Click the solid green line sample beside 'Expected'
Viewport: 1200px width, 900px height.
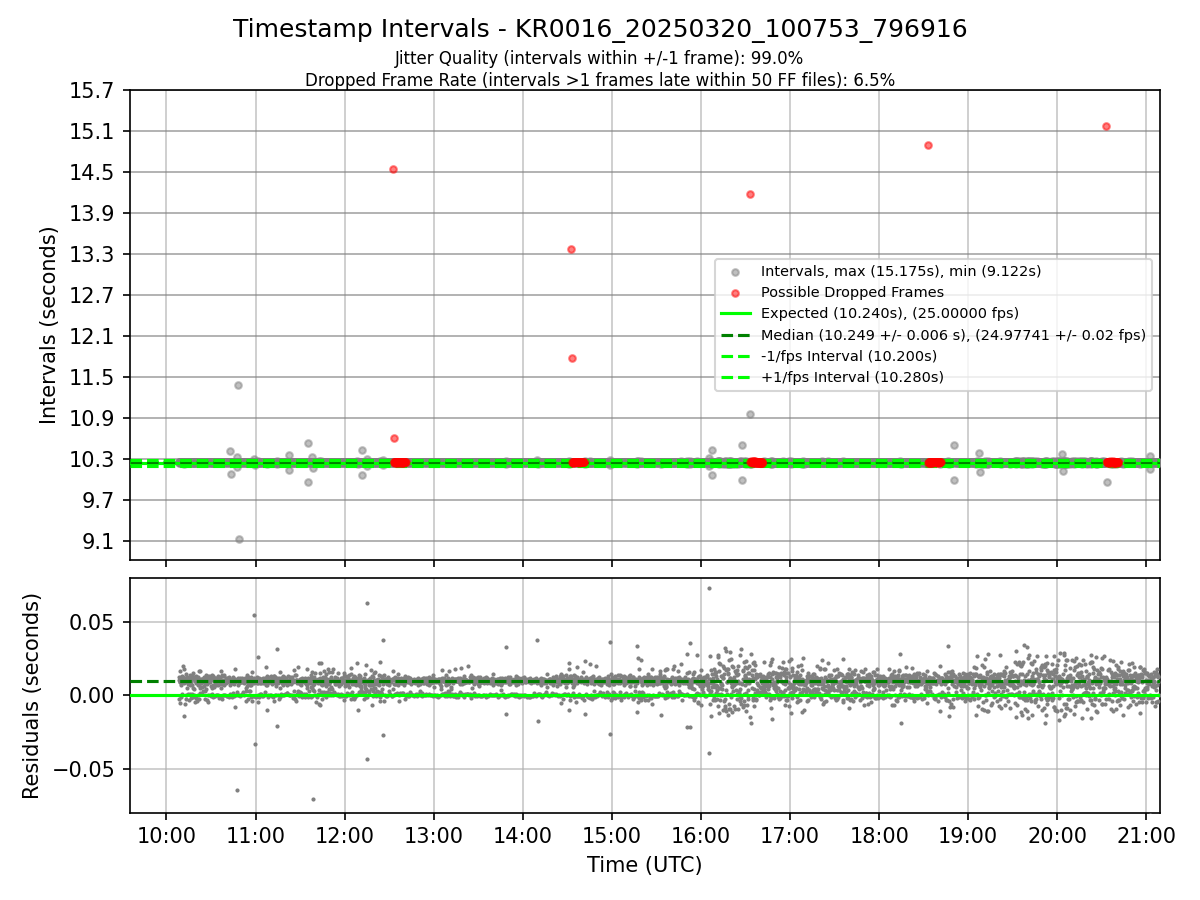tap(736, 314)
